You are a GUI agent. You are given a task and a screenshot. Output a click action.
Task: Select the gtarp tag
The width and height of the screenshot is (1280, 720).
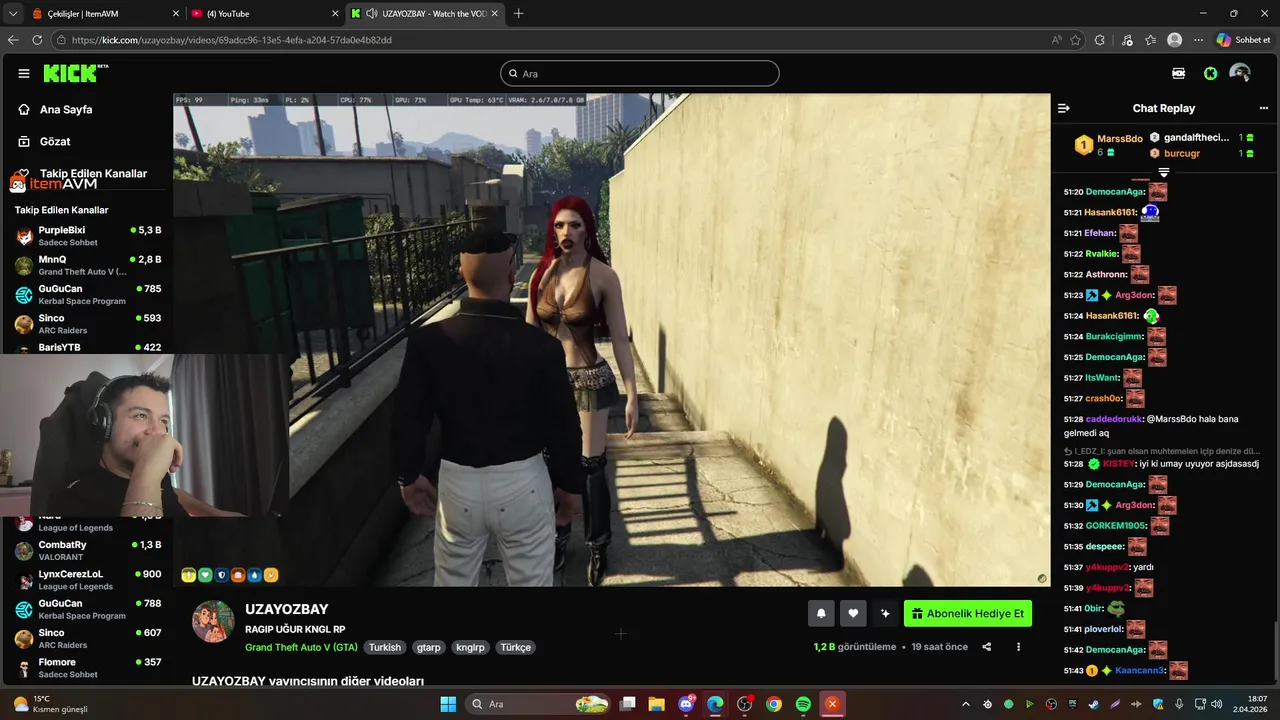point(428,647)
